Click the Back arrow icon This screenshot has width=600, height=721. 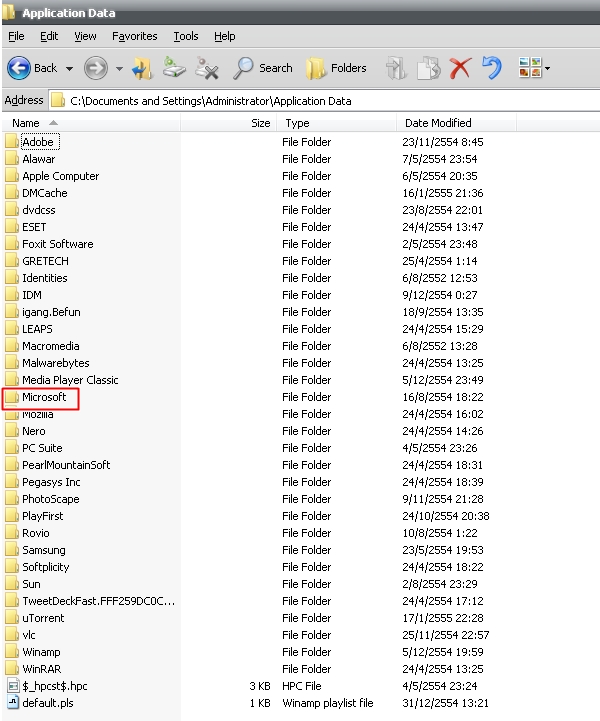coord(19,68)
